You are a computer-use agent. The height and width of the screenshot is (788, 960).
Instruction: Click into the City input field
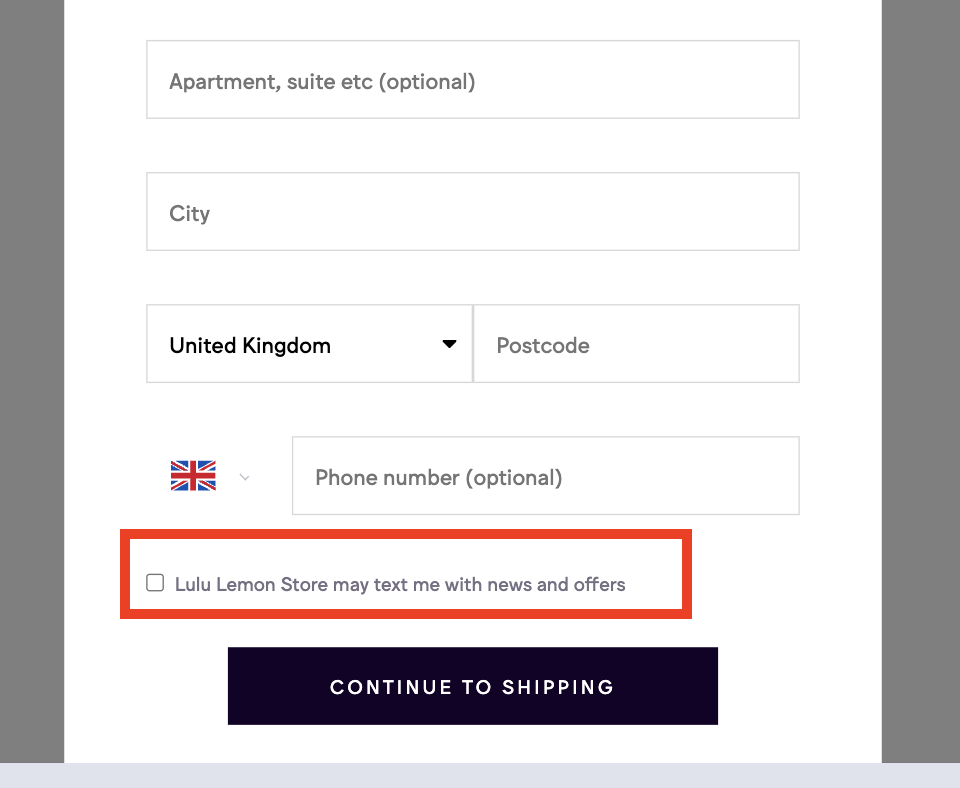(x=472, y=212)
